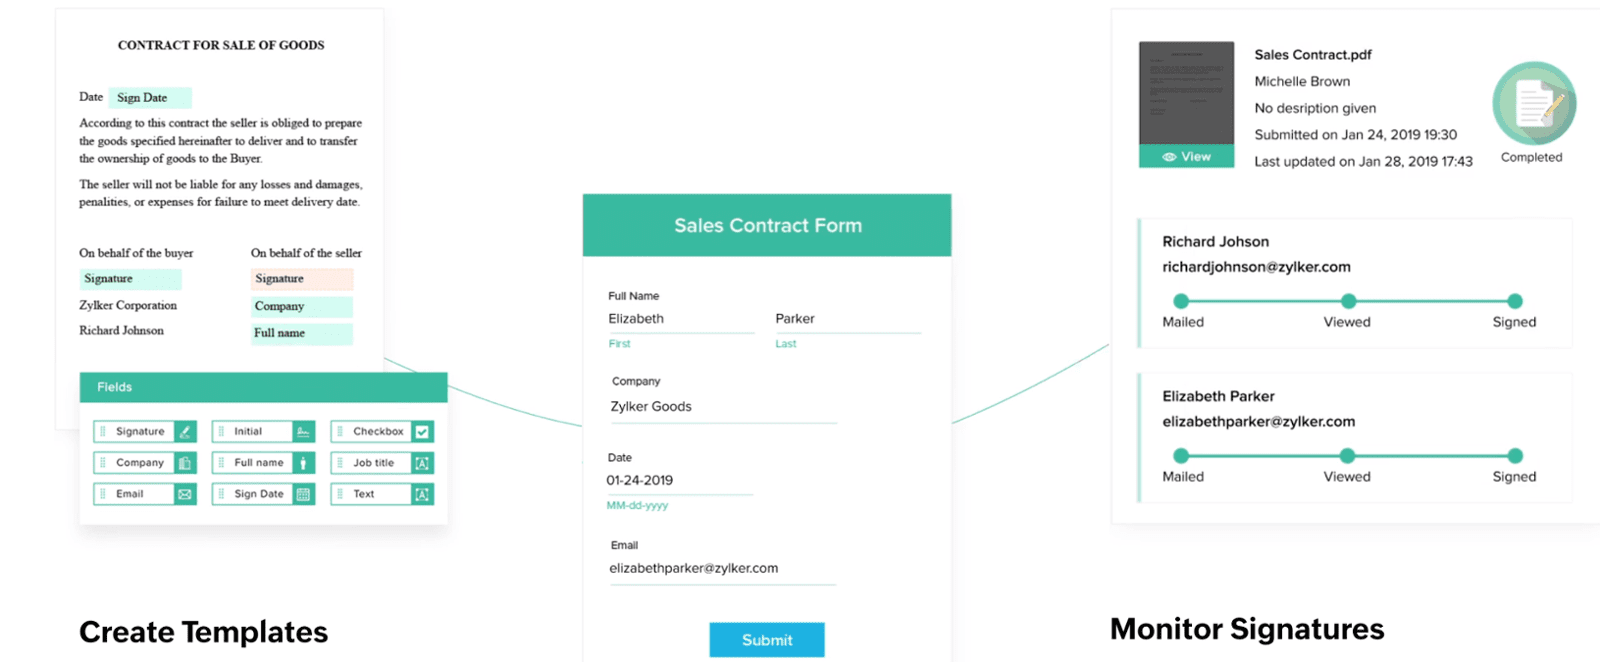Click the Initial field icon

coord(304,432)
